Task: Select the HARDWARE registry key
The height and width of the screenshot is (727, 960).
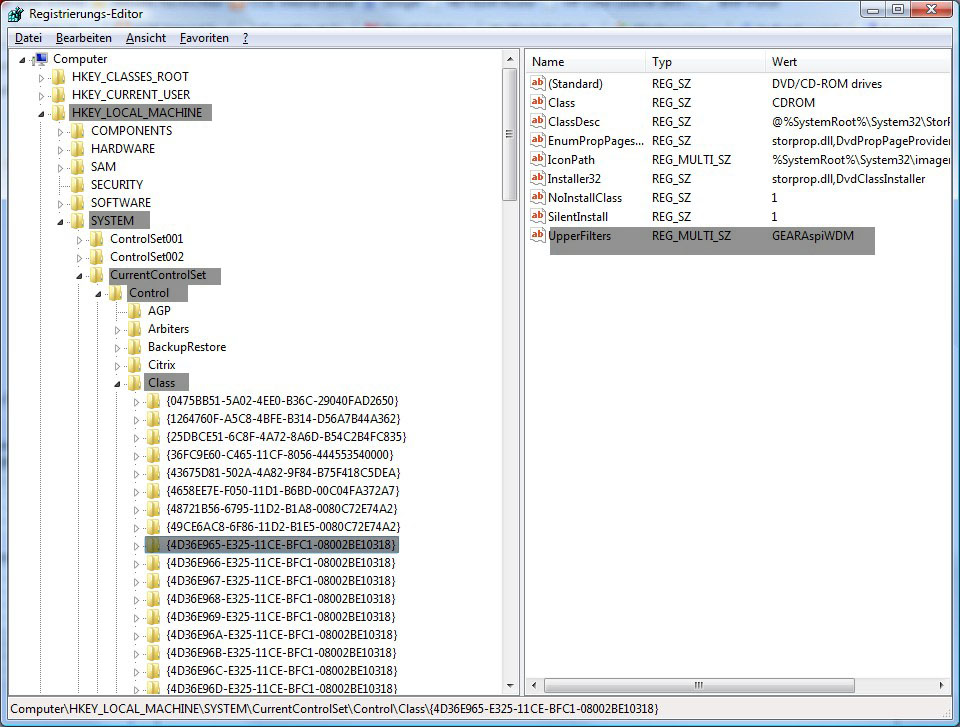Action: coord(122,149)
